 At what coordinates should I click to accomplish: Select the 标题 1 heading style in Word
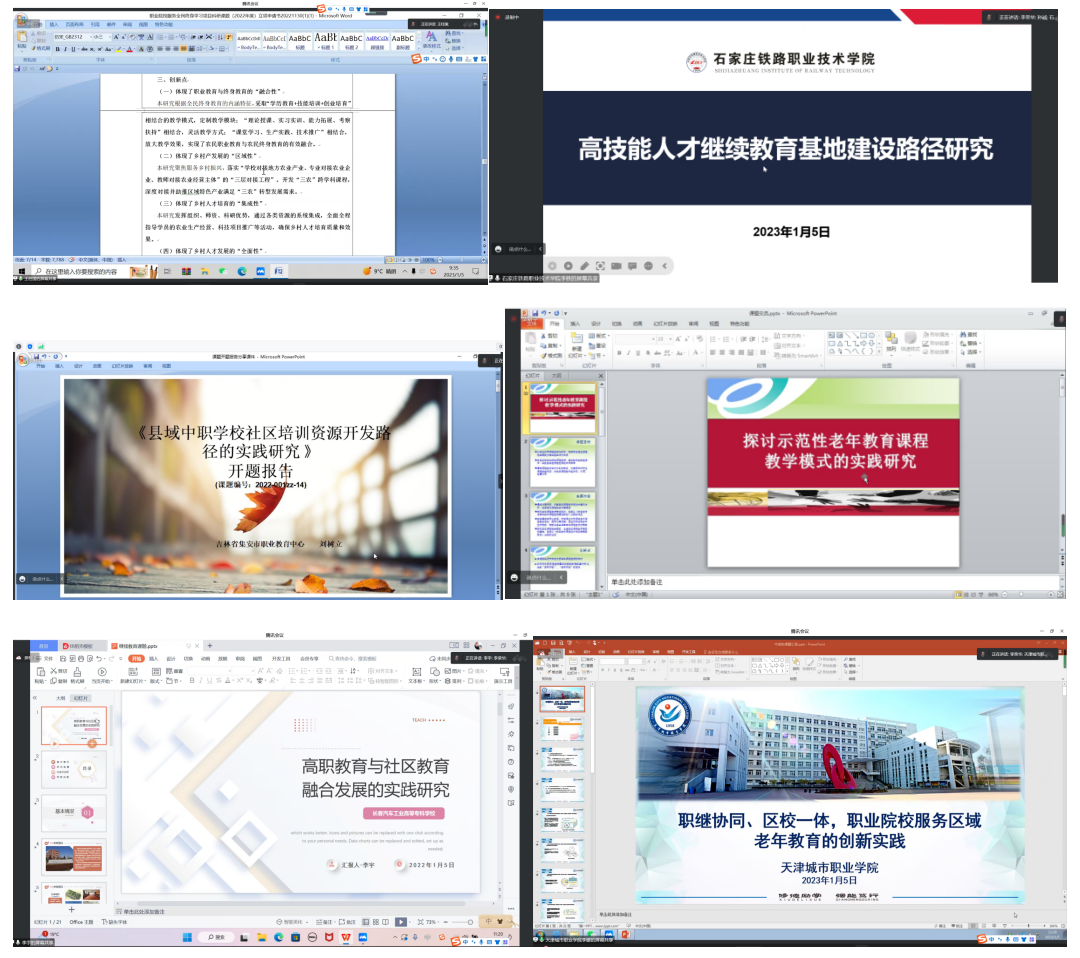pyautogui.click(x=326, y=41)
